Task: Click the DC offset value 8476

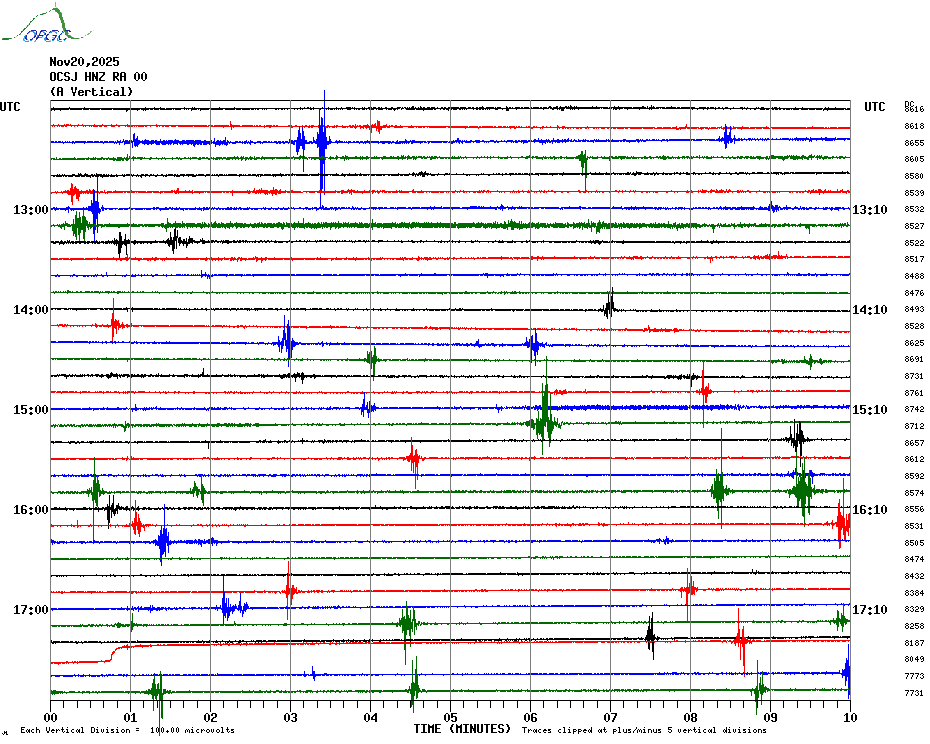Action: pos(914,293)
